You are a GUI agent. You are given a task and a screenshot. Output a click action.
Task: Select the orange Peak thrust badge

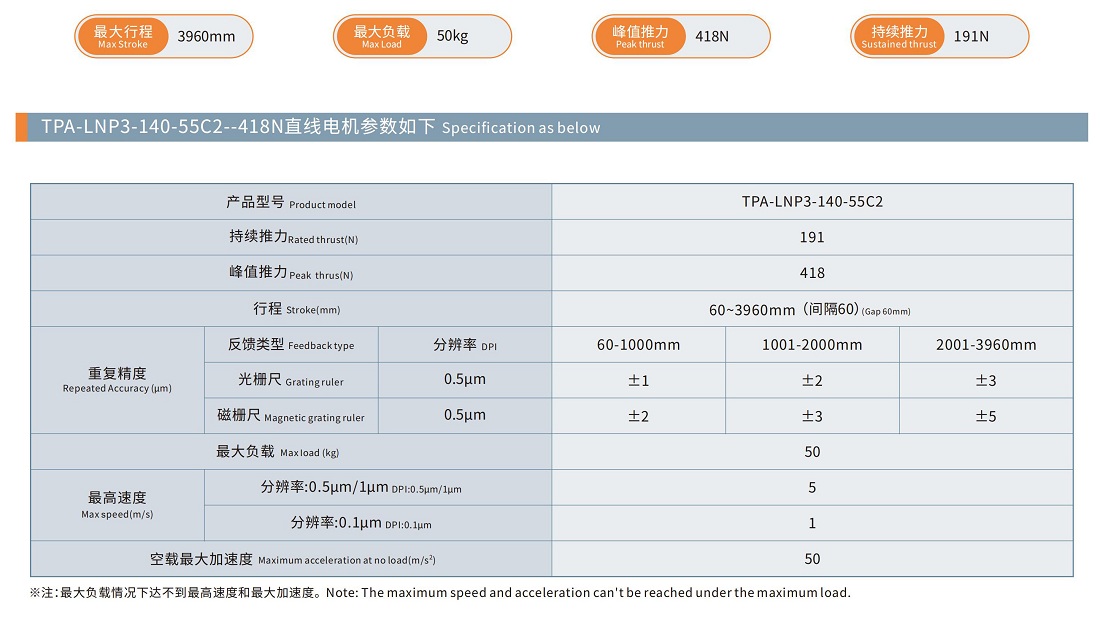click(x=640, y=37)
